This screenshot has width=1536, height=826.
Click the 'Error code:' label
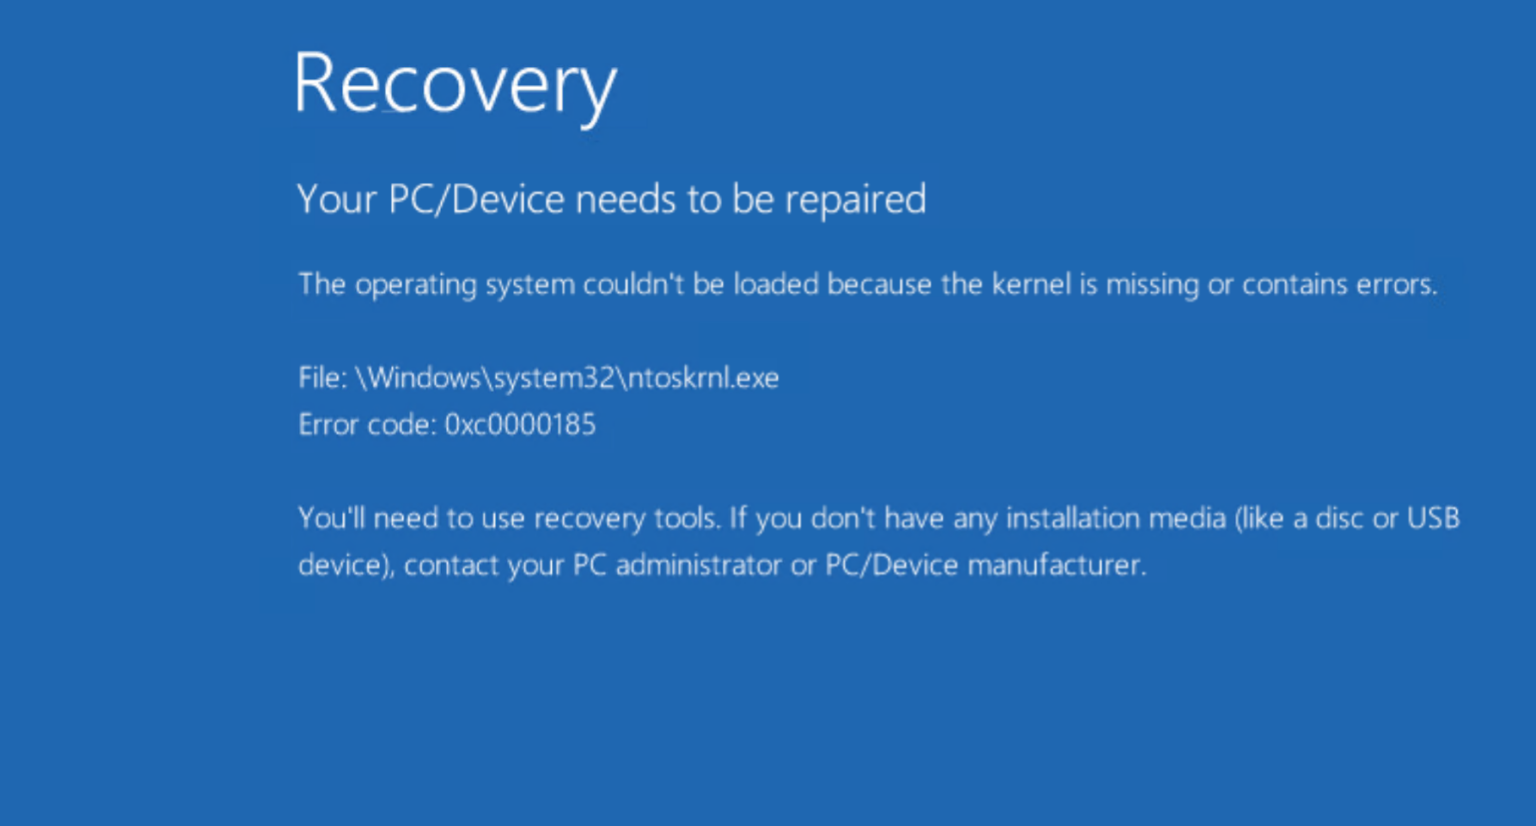coord(368,425)
